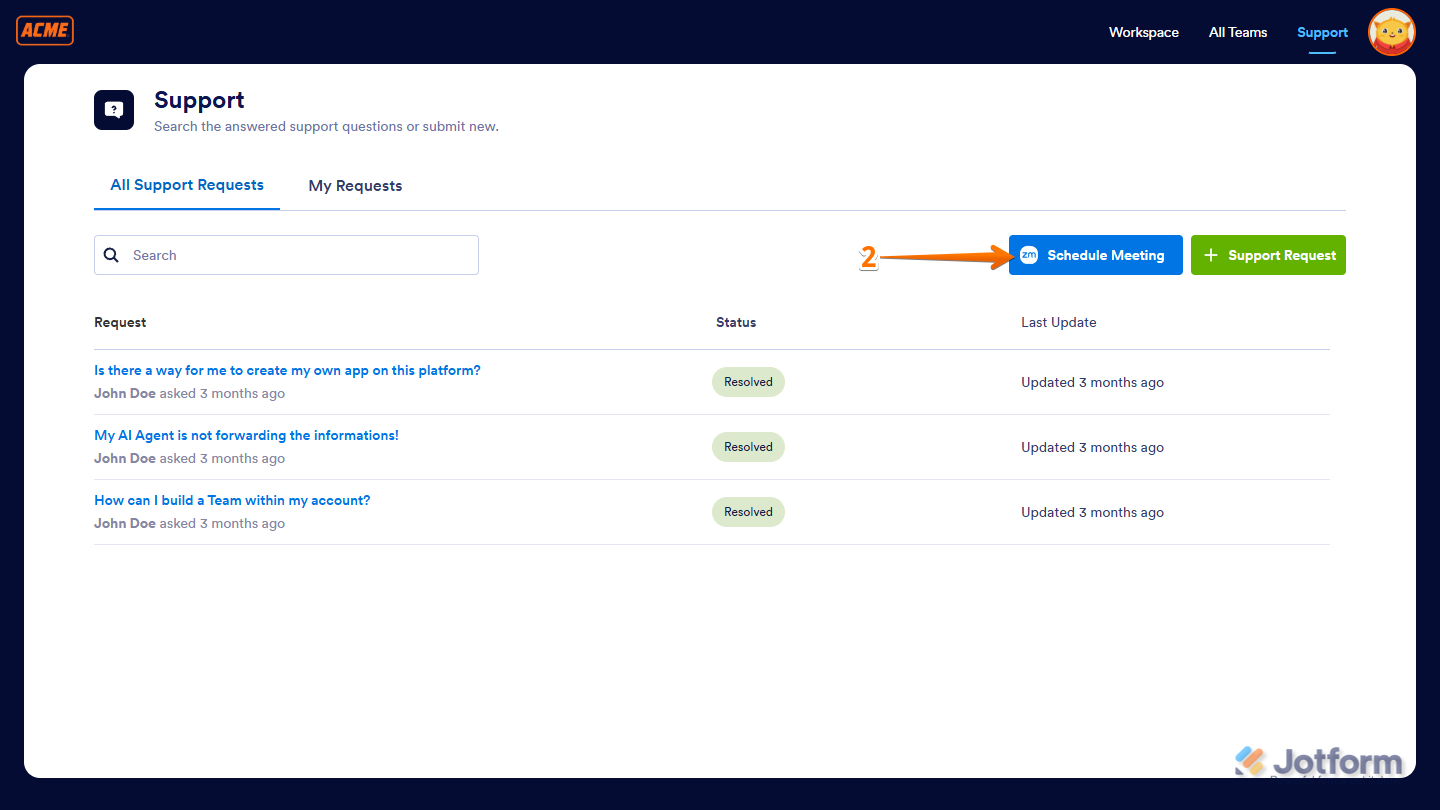The image size is (1440, 810).
Task: Click the Jotform logo
Action: tap(1320, 761)
